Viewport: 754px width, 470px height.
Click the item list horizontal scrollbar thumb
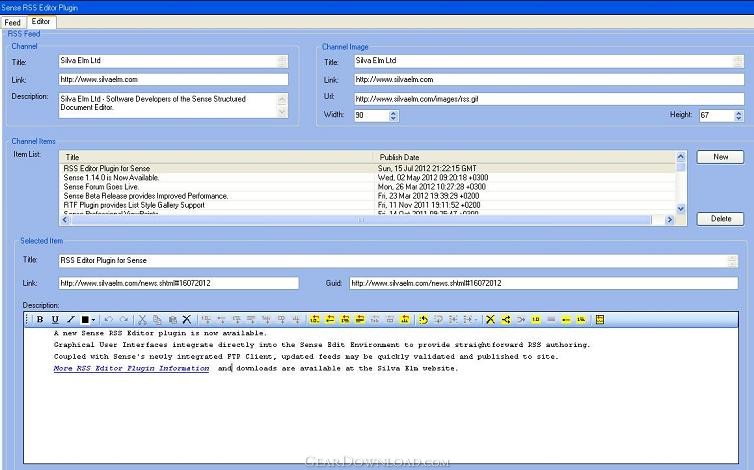pyautogui.click(x=361, y=220)
